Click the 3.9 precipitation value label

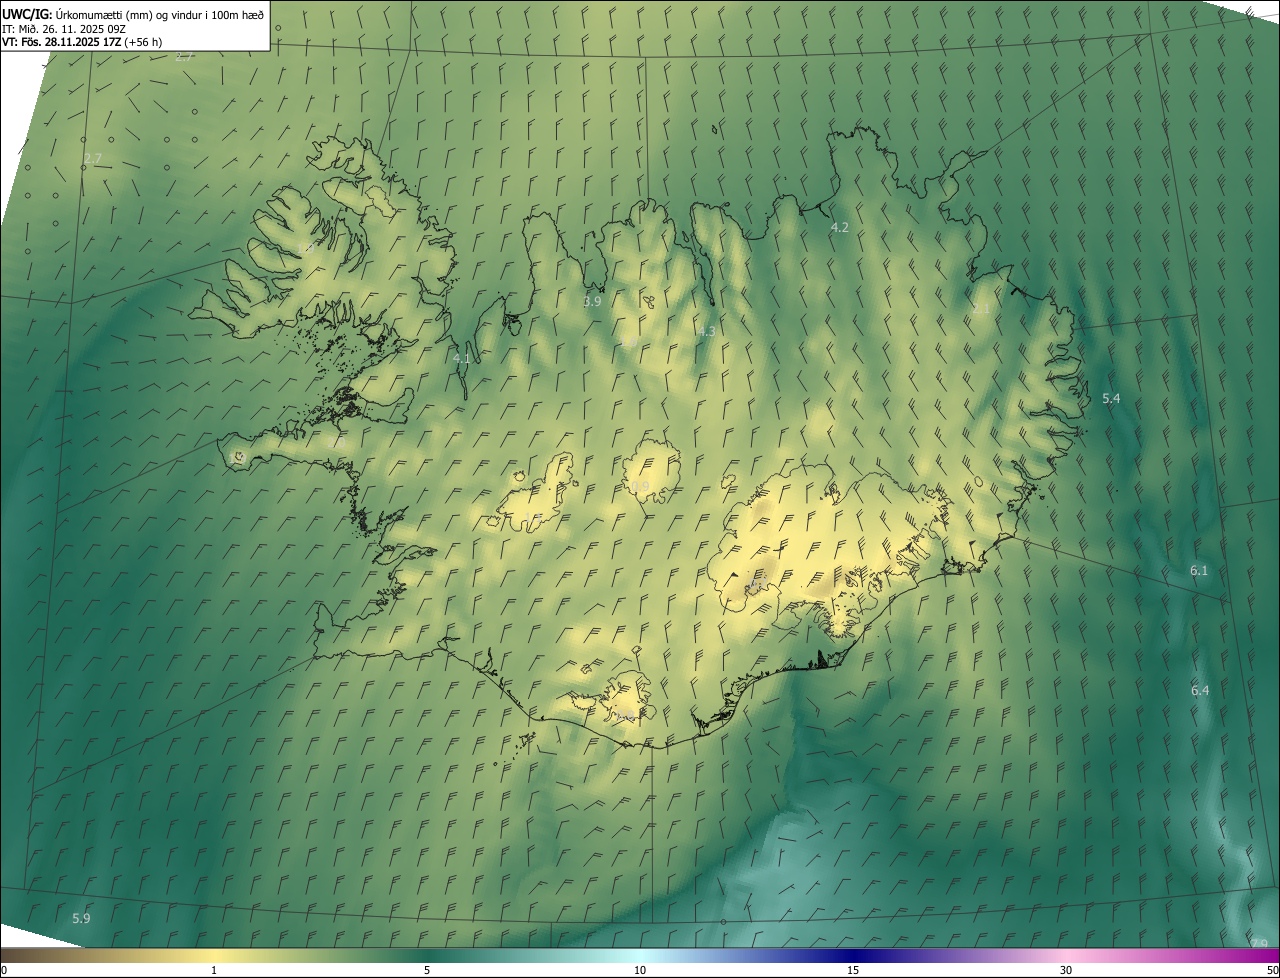tap(592, 301)
